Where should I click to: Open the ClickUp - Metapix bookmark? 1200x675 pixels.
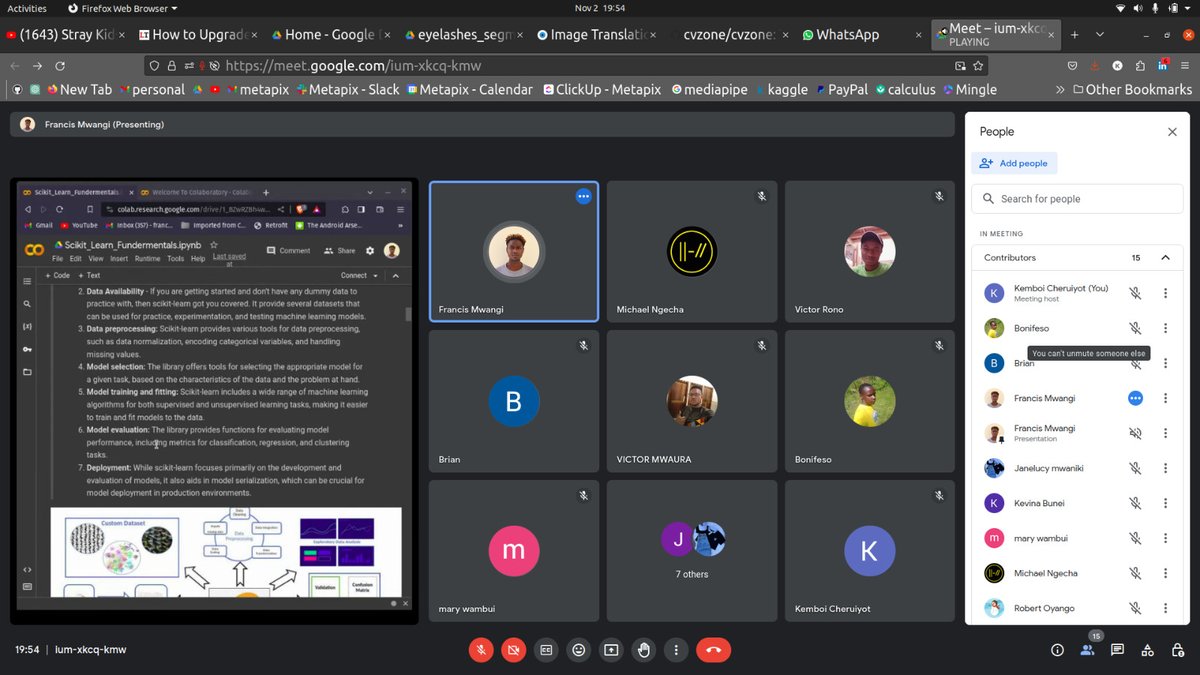[x=602, y=89]
